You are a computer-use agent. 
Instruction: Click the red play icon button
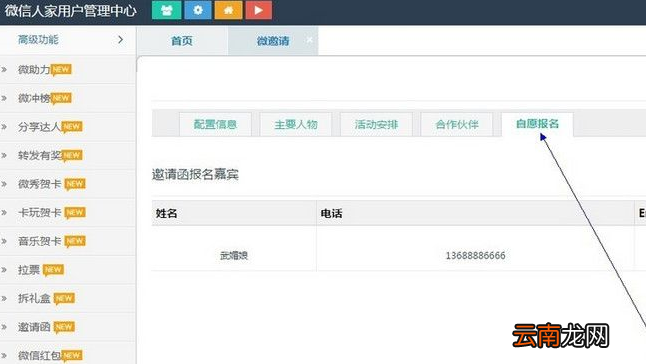259,10
